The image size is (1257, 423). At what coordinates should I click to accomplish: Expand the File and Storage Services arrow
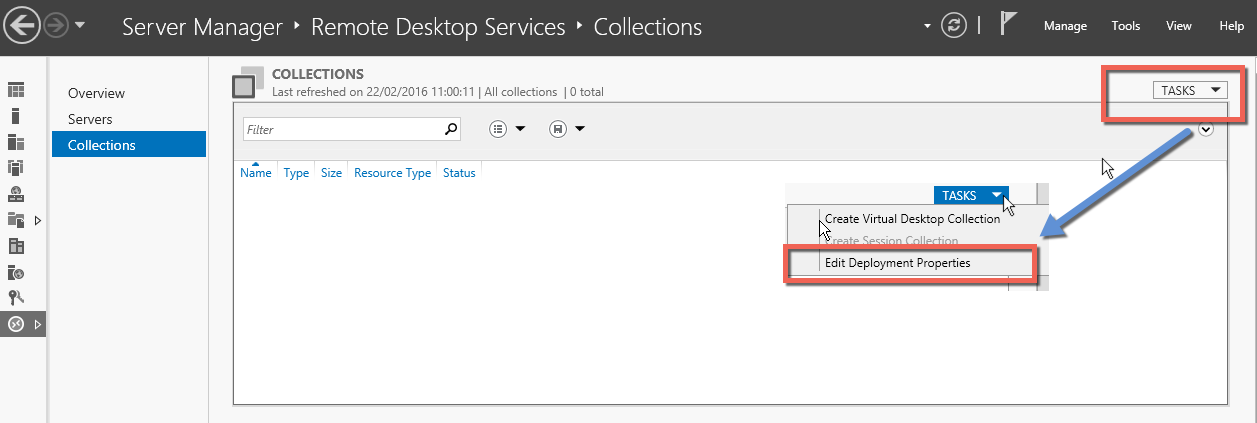click(39, 220)
